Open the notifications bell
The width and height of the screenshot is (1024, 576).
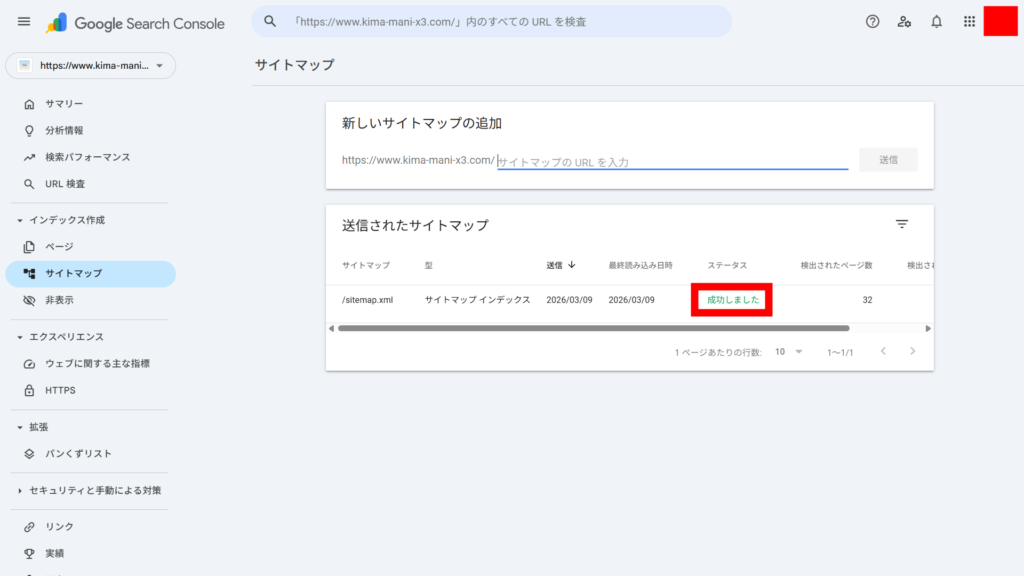click(x=936, y=20)
